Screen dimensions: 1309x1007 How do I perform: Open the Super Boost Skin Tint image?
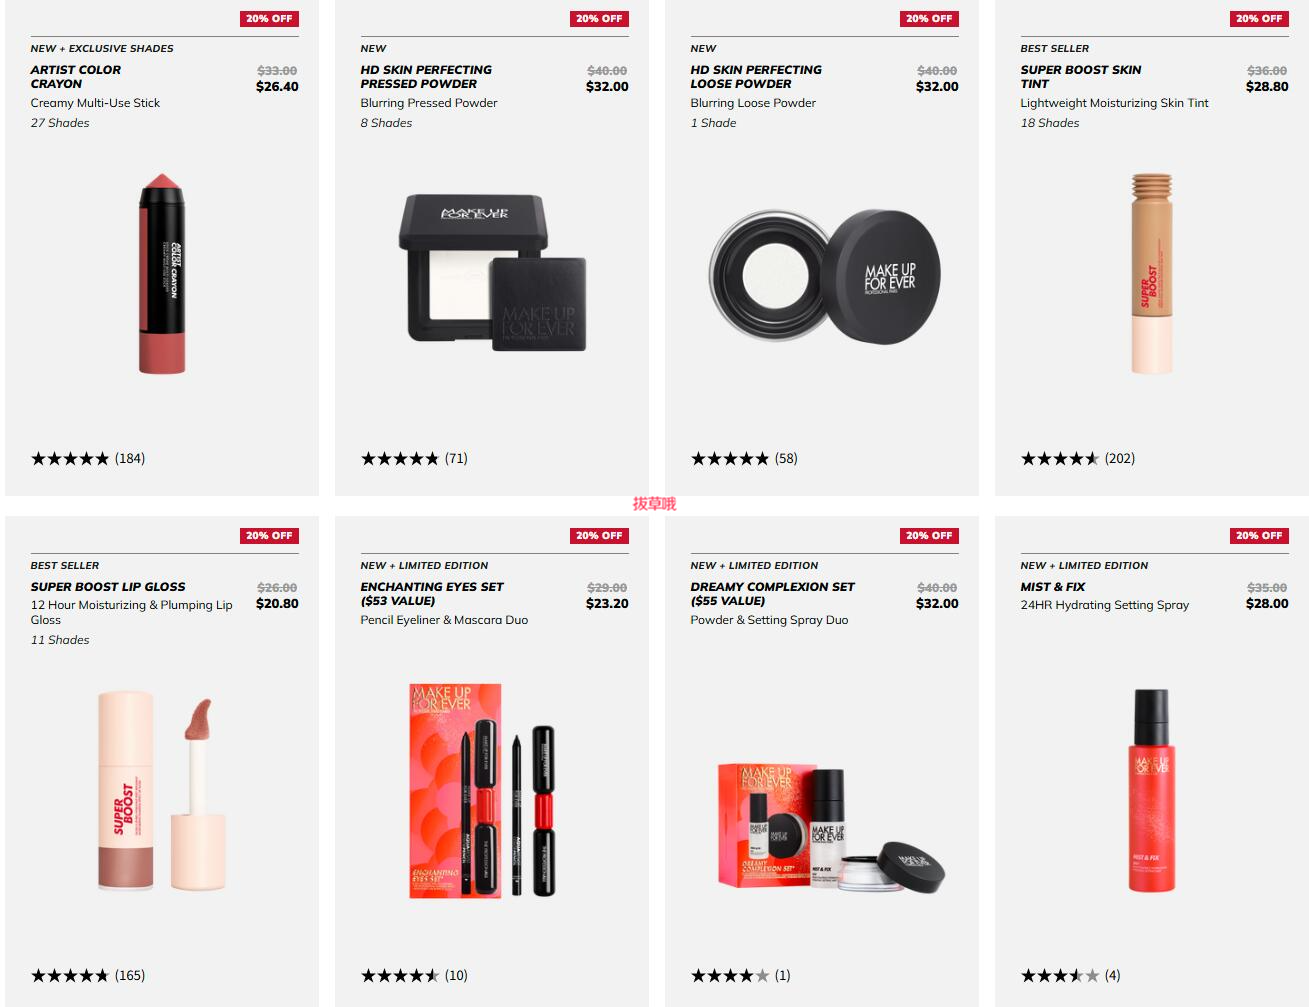click(x=1151, y=274)
